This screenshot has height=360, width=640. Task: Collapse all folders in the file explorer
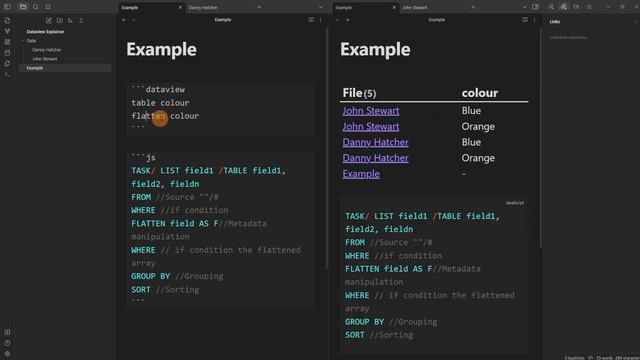tap(81, 20)
